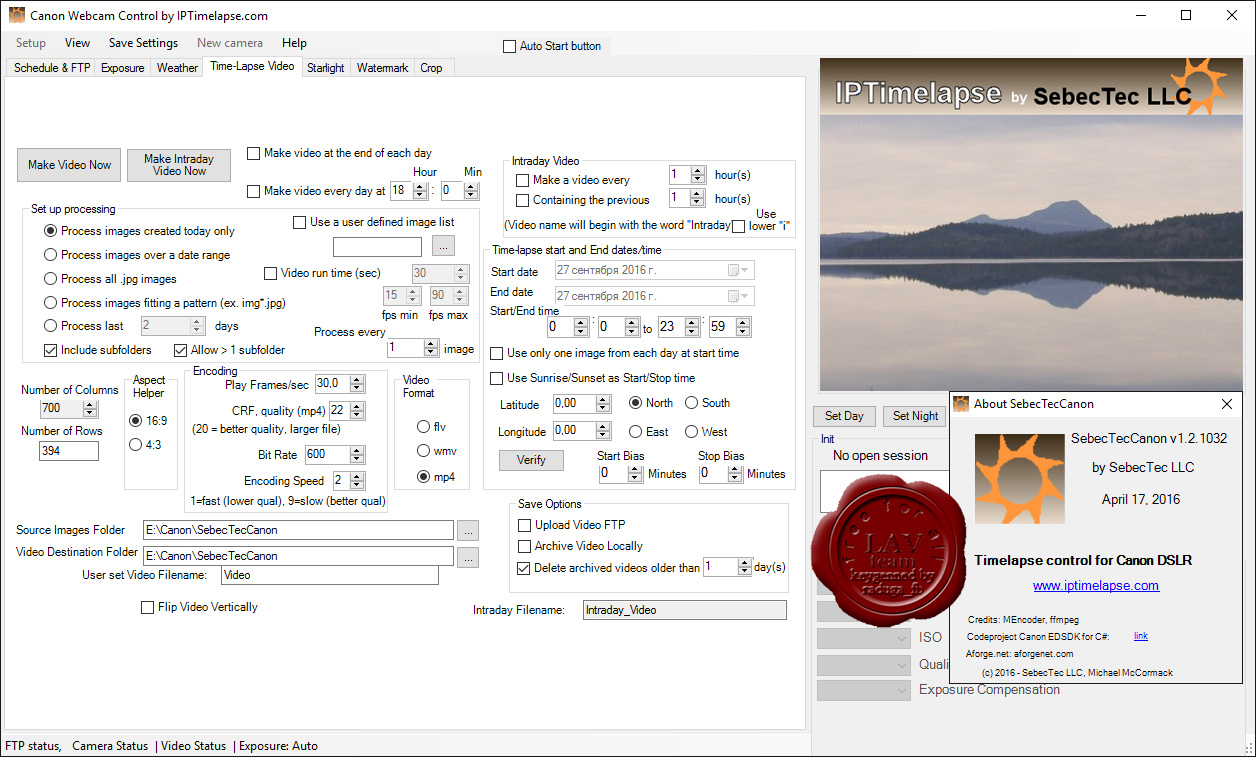Open the Save Settings menu
1256x757 pixels.
[x=143, y=43]
